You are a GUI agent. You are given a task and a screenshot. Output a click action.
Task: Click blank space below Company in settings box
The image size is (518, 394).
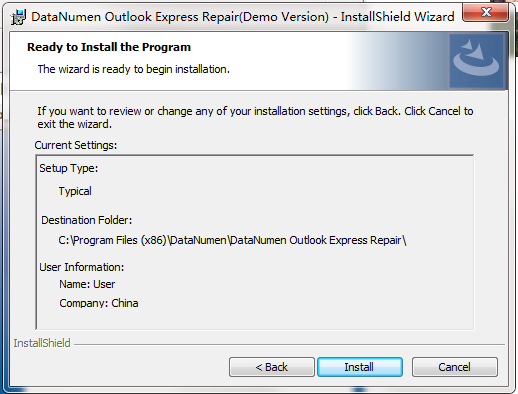[255, 319]
